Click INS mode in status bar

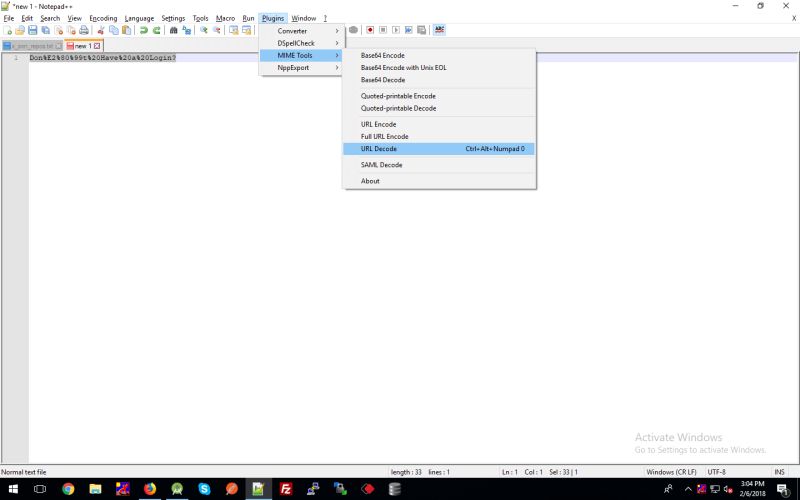[x=779, y=472]
